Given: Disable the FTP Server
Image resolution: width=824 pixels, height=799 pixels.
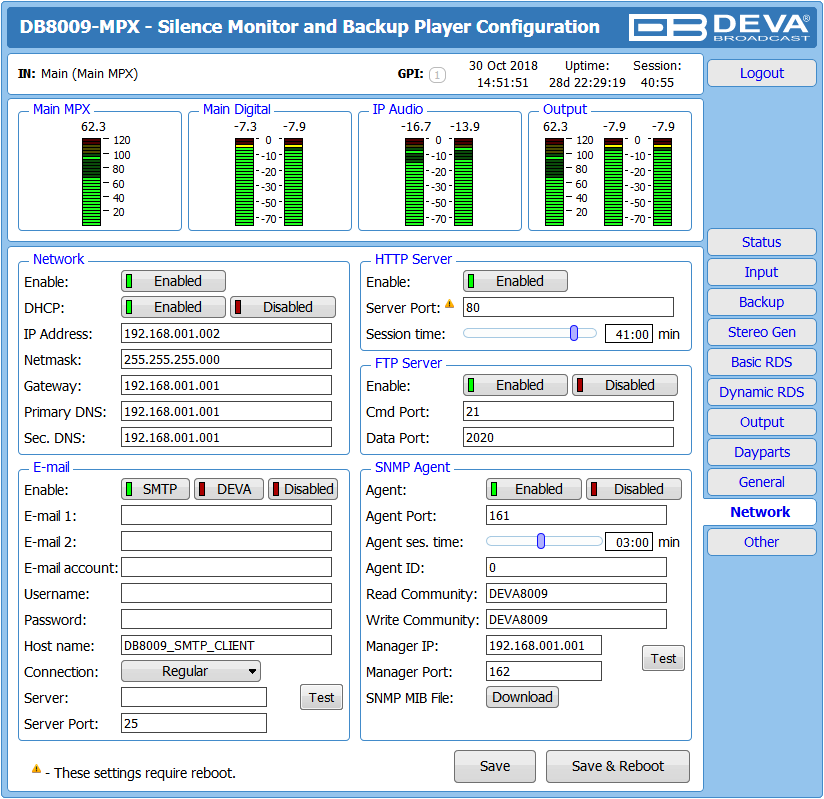Looking at the screenshot, I should (x=625, y=385).
